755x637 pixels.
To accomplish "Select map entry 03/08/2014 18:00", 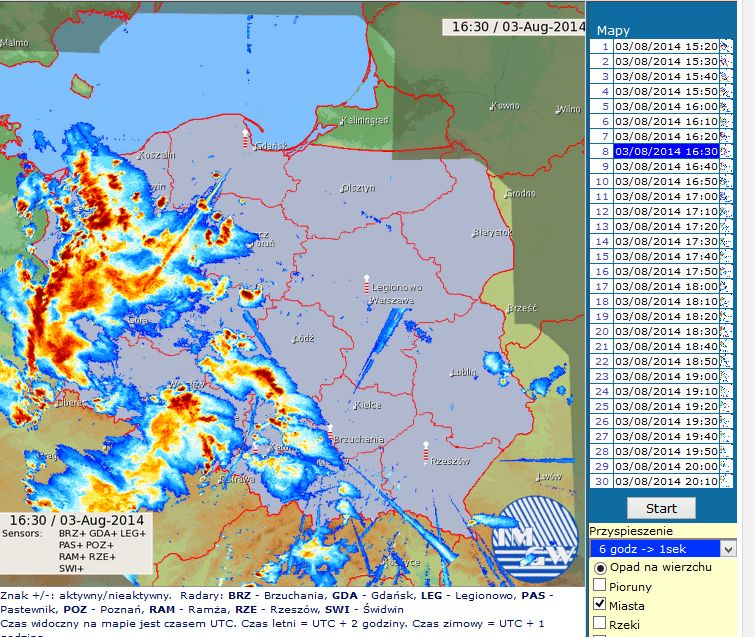I will (x=666, y=286).
